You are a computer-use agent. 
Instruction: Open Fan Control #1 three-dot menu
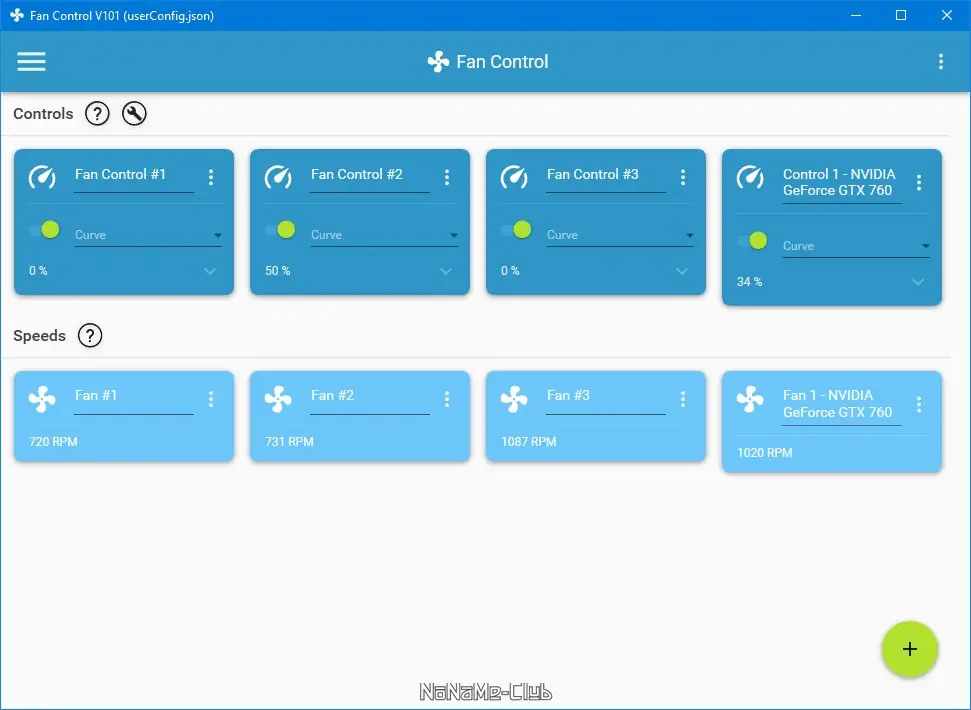(211, 178)
